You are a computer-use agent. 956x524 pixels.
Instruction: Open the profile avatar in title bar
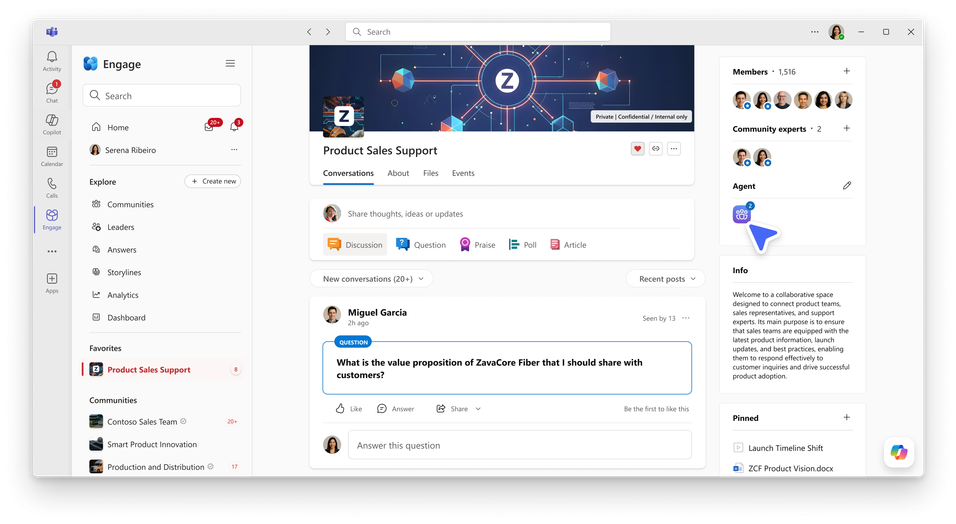(x=836, y=32)
